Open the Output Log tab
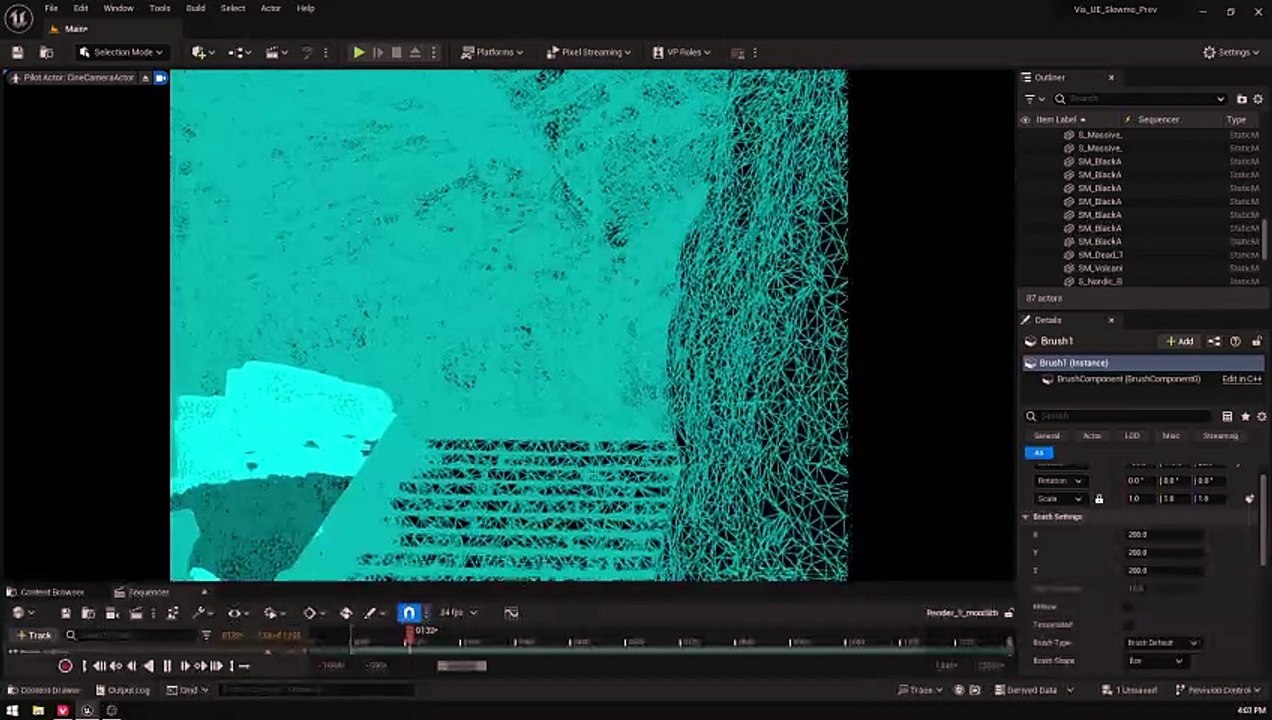The height and width of the screenshot is (720, 1272). pyautogui.click(x=122, y=690)
